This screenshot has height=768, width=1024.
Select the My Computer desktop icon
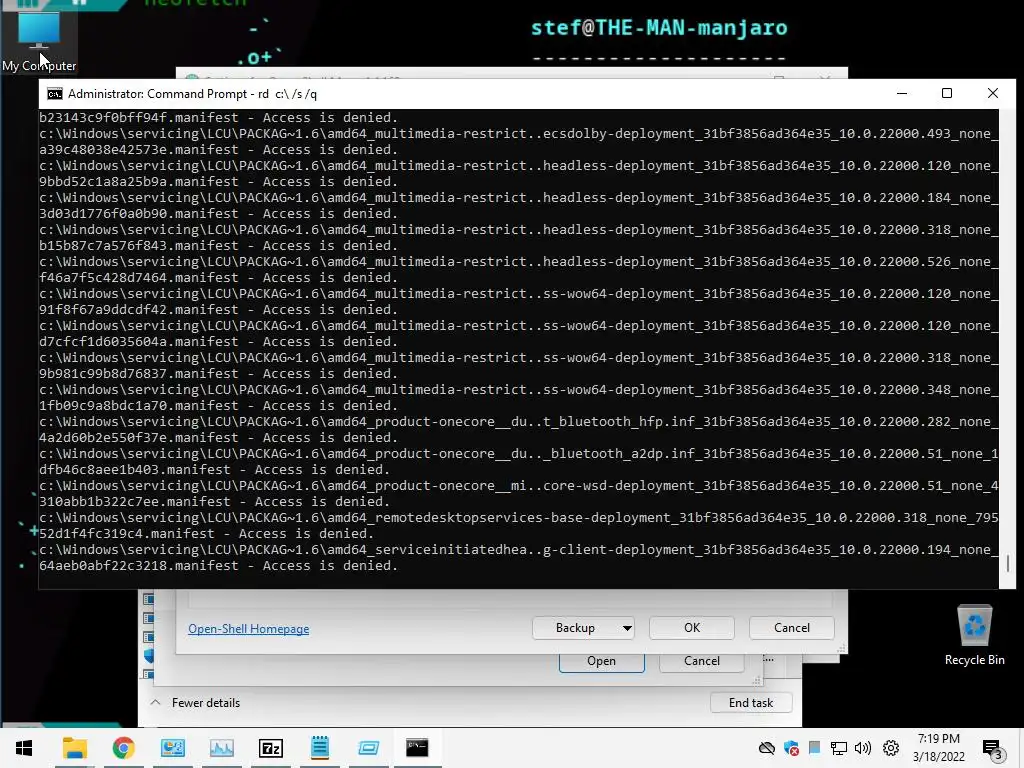pos(39,42)
